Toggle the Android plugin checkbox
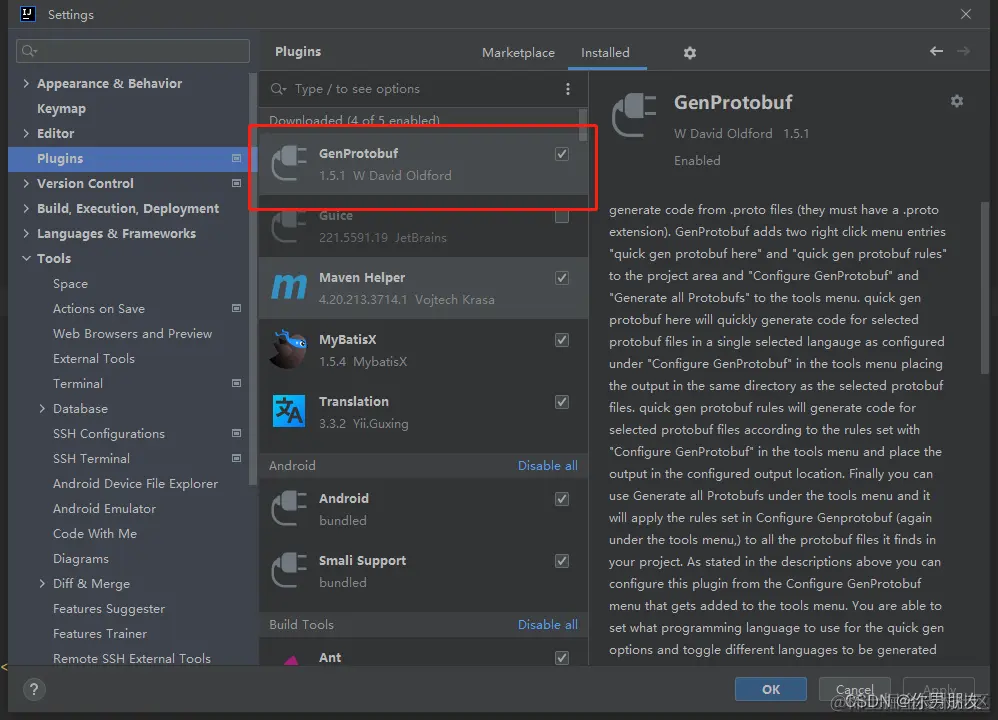The image size is (998, 720). [562, 499]
